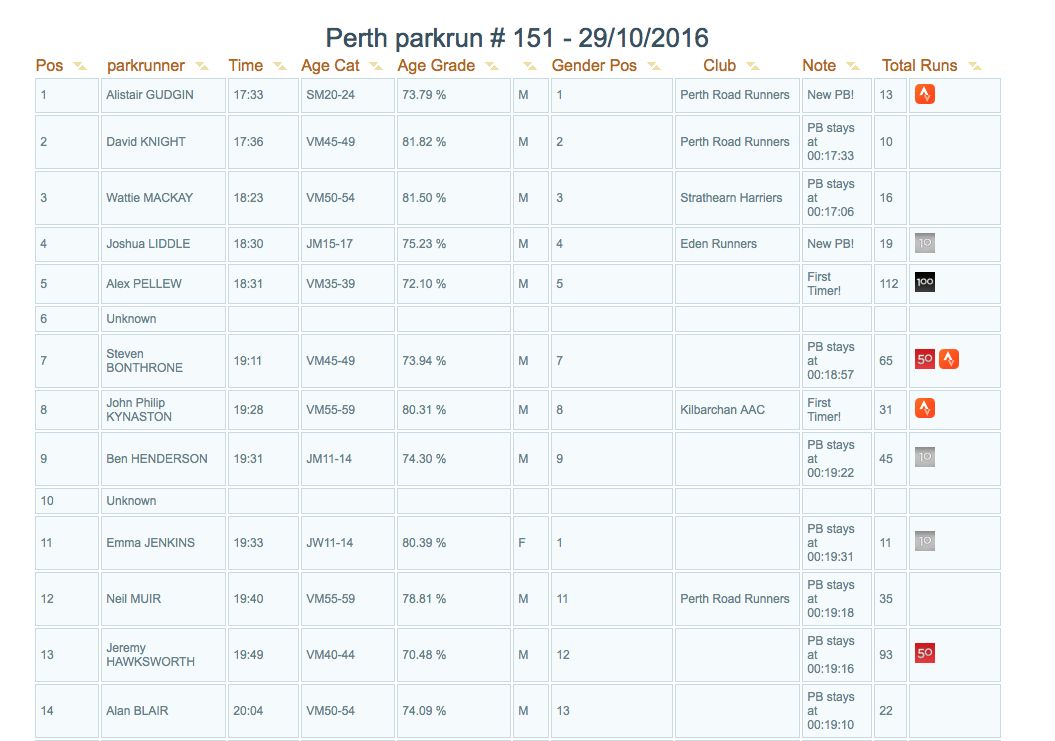Click the 50 club badge for Steven BONTHRONE
This screenshot has width=1055, height=741.
[924, 359]
